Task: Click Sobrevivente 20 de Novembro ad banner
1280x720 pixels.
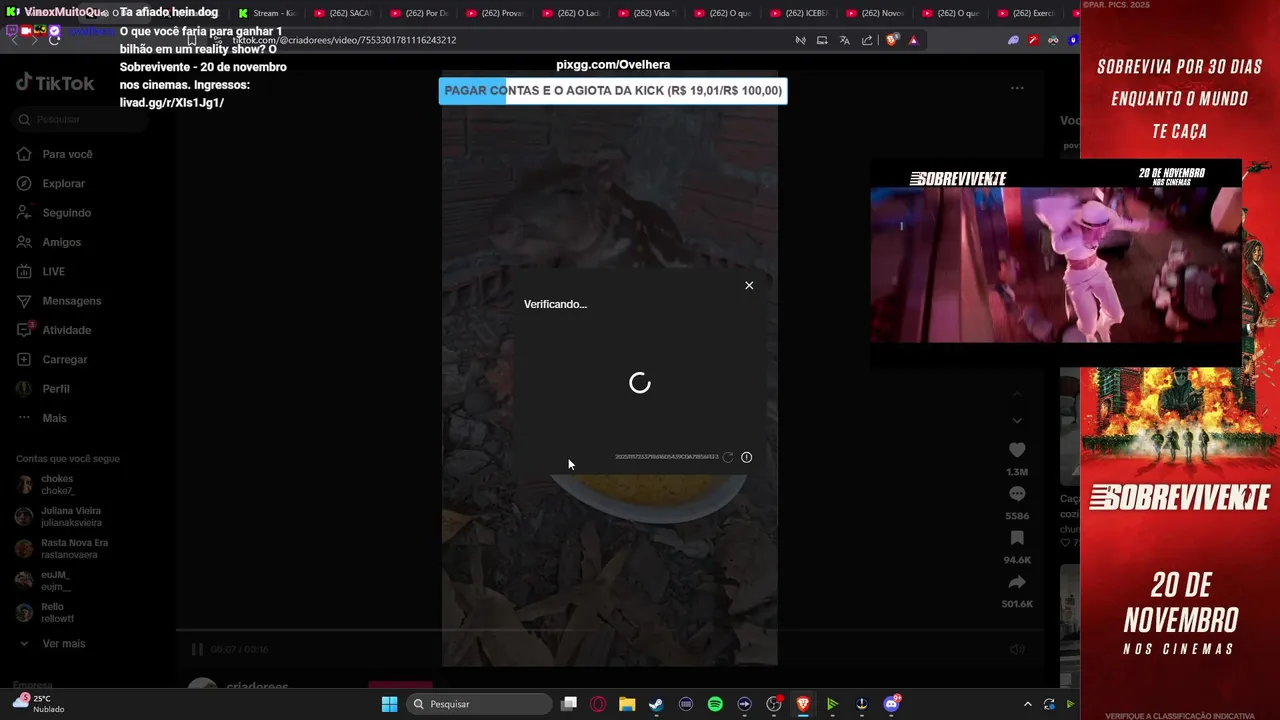Action: 1180,360
